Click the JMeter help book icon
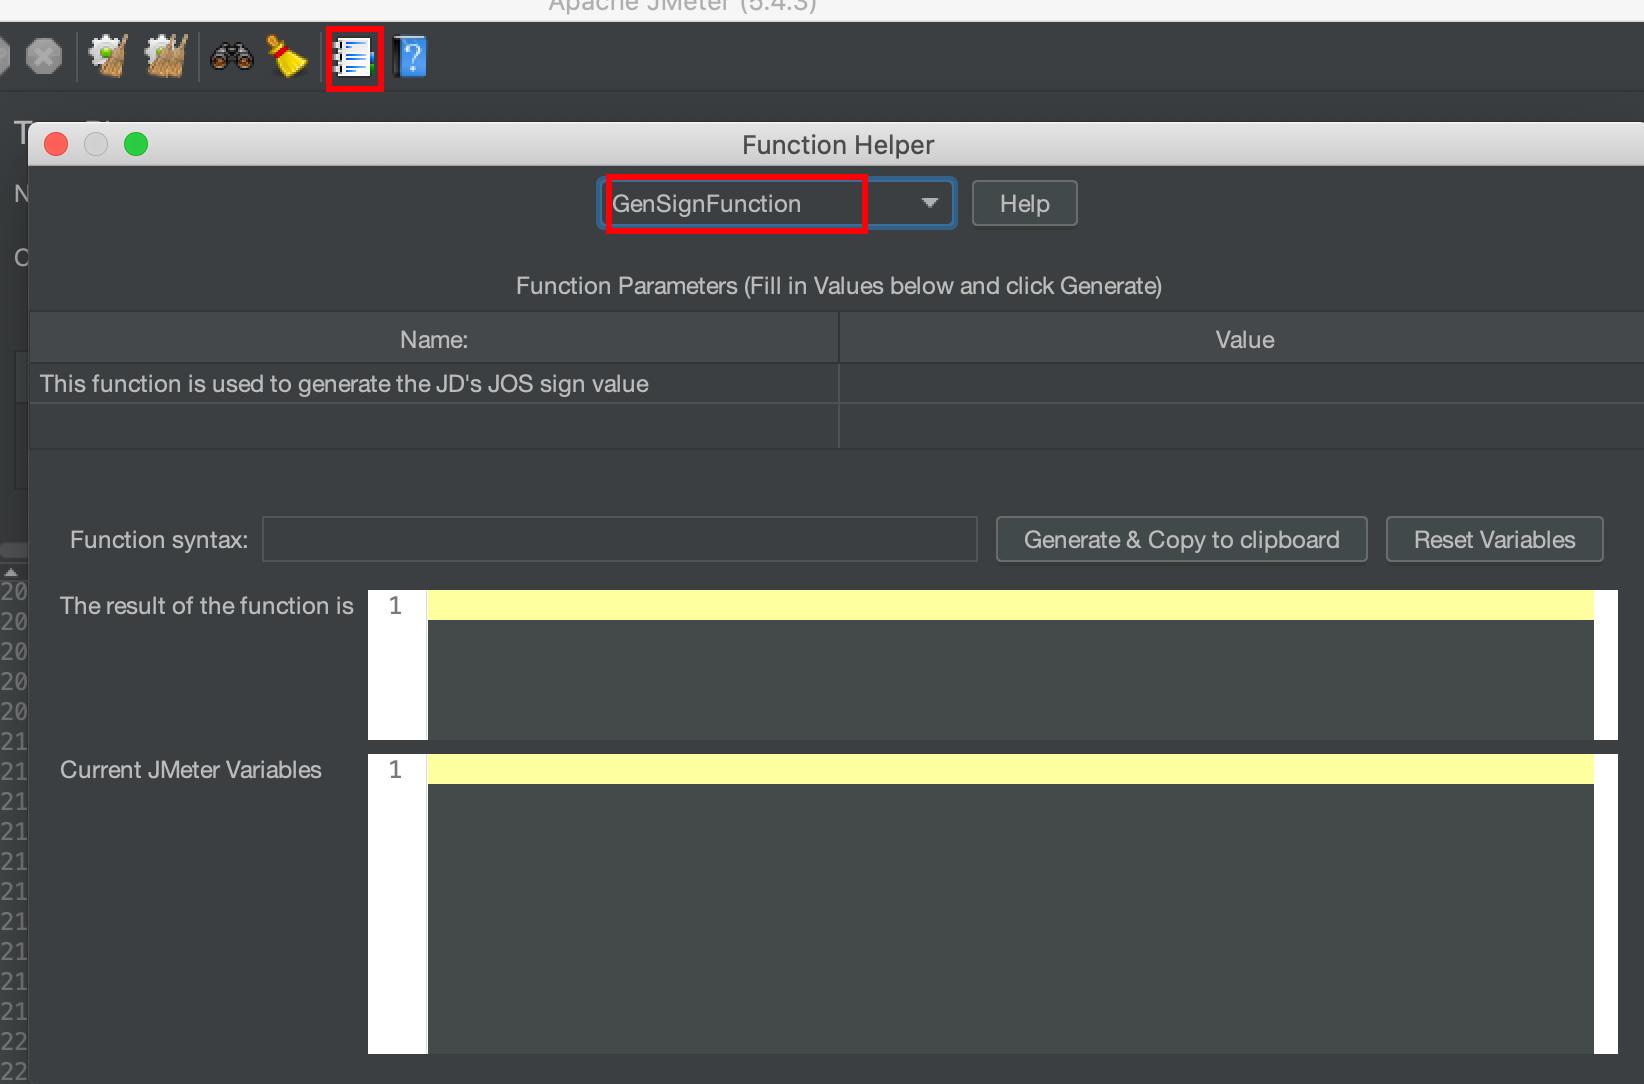1644x1084 pixels. pos(411,57)
